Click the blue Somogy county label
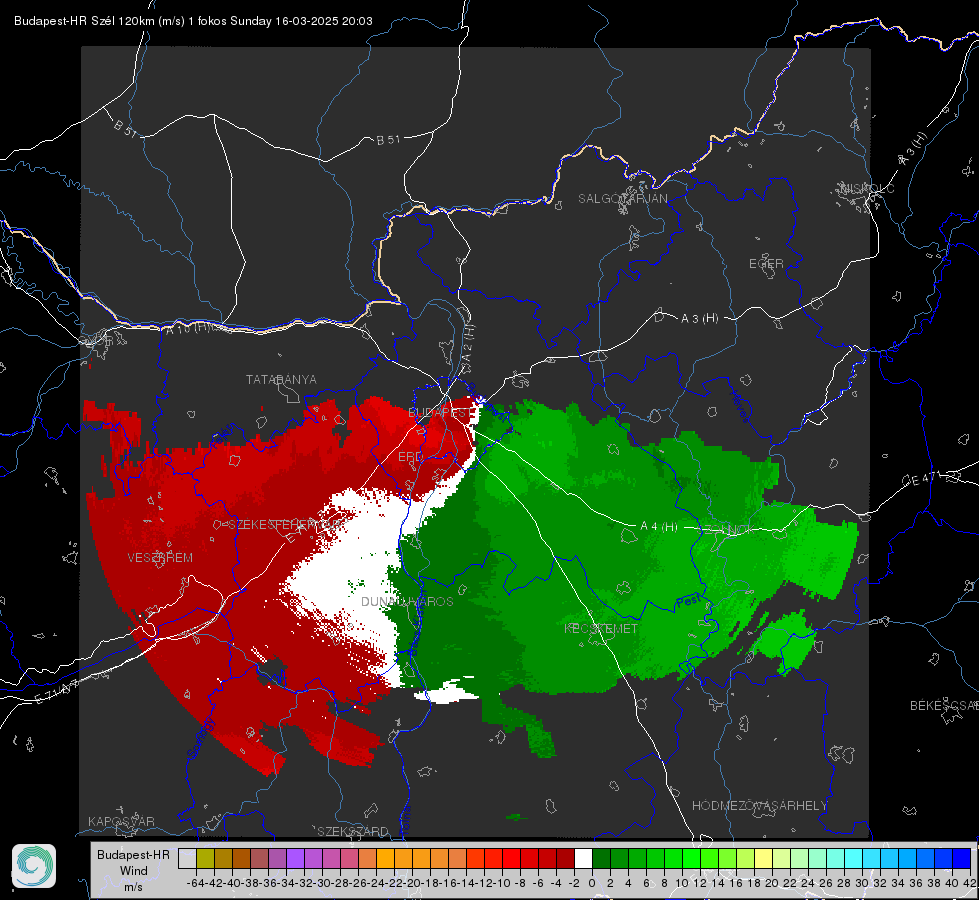This screenshot has width=979, height=900. (201, 739)
